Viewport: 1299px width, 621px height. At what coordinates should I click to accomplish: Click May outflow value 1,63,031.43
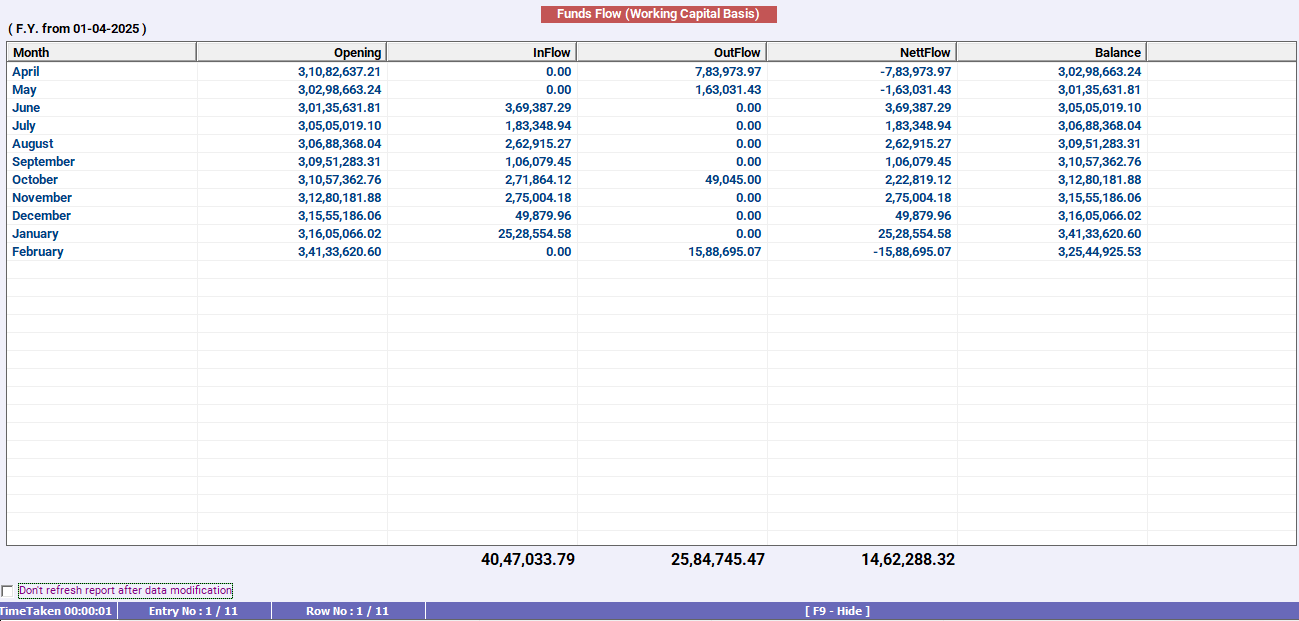tap(728, 90)
